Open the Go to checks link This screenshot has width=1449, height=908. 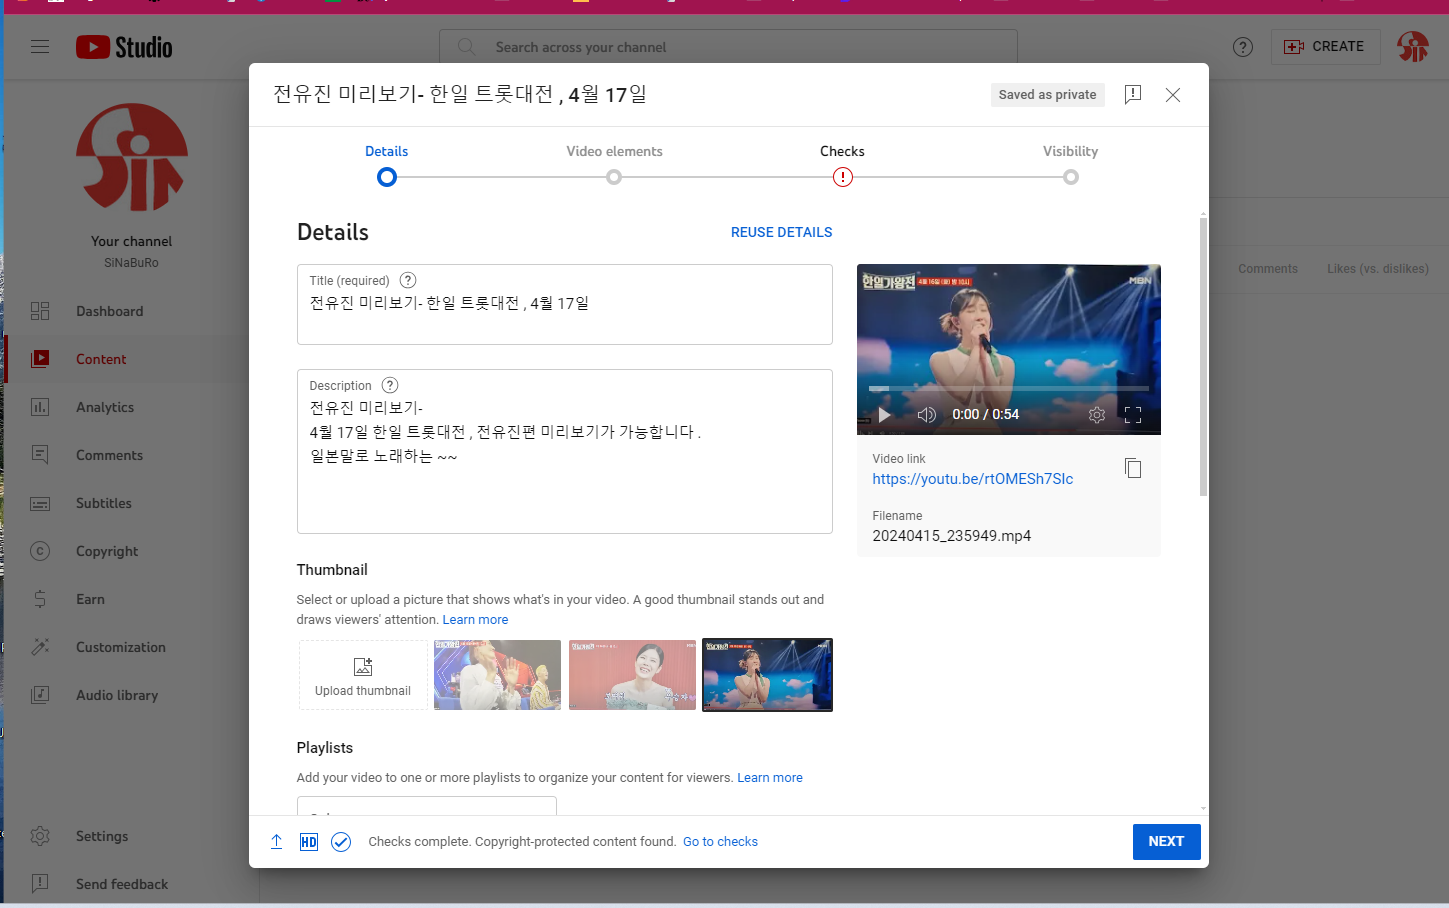720,842
